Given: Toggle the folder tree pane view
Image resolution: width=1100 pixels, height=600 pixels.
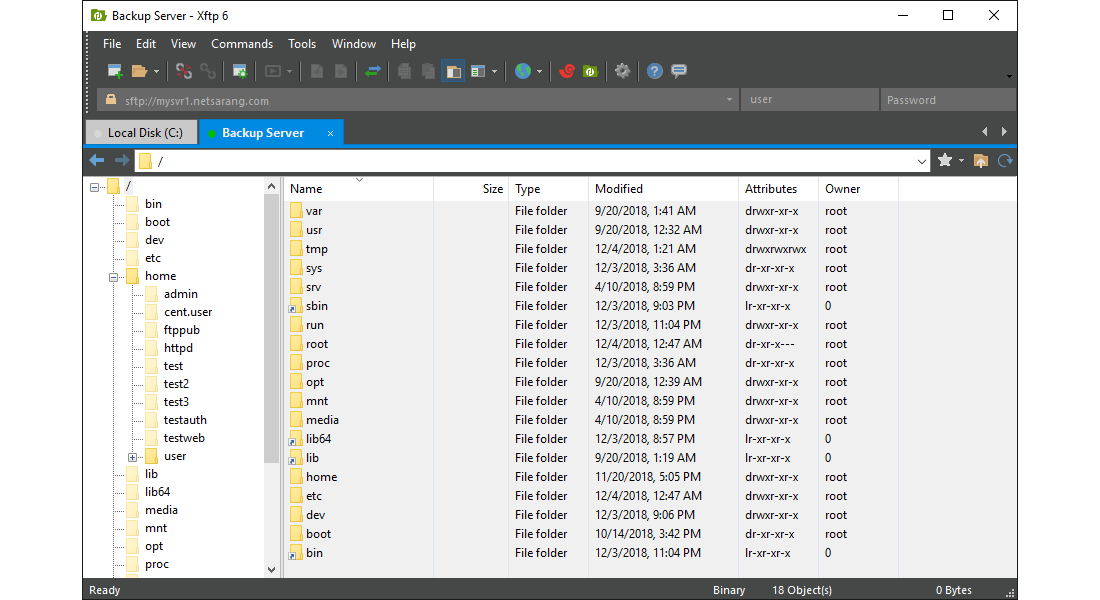Looking at the screenshot, I should pyautogui.click(x=453, y=70).
